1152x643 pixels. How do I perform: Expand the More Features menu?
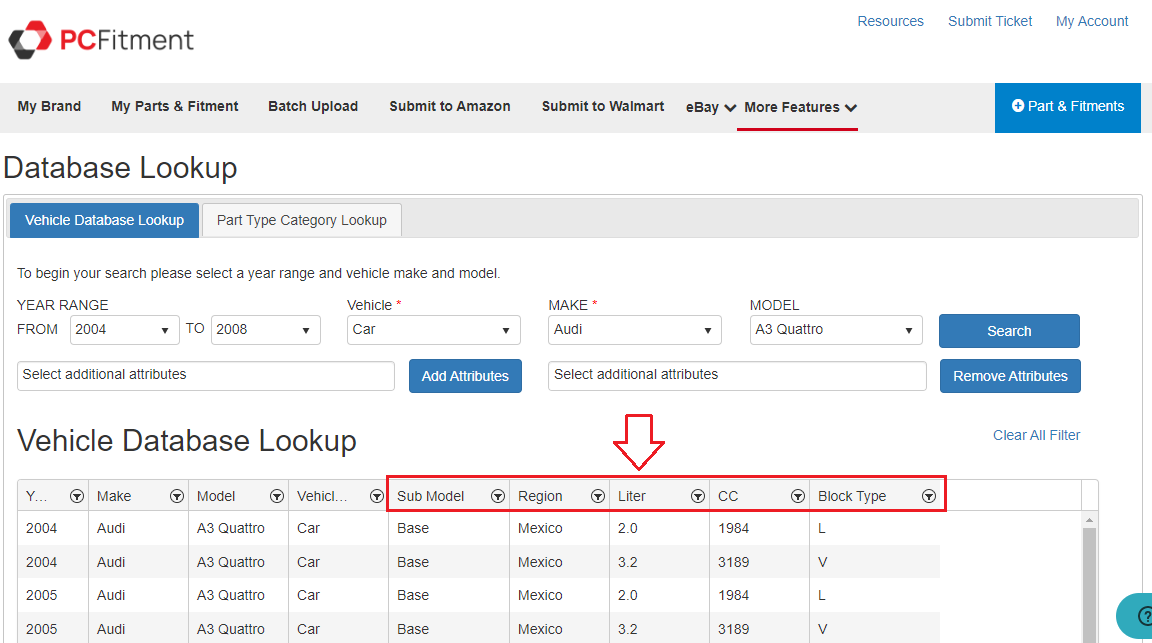pyautogui.click(x=800, y=107)
